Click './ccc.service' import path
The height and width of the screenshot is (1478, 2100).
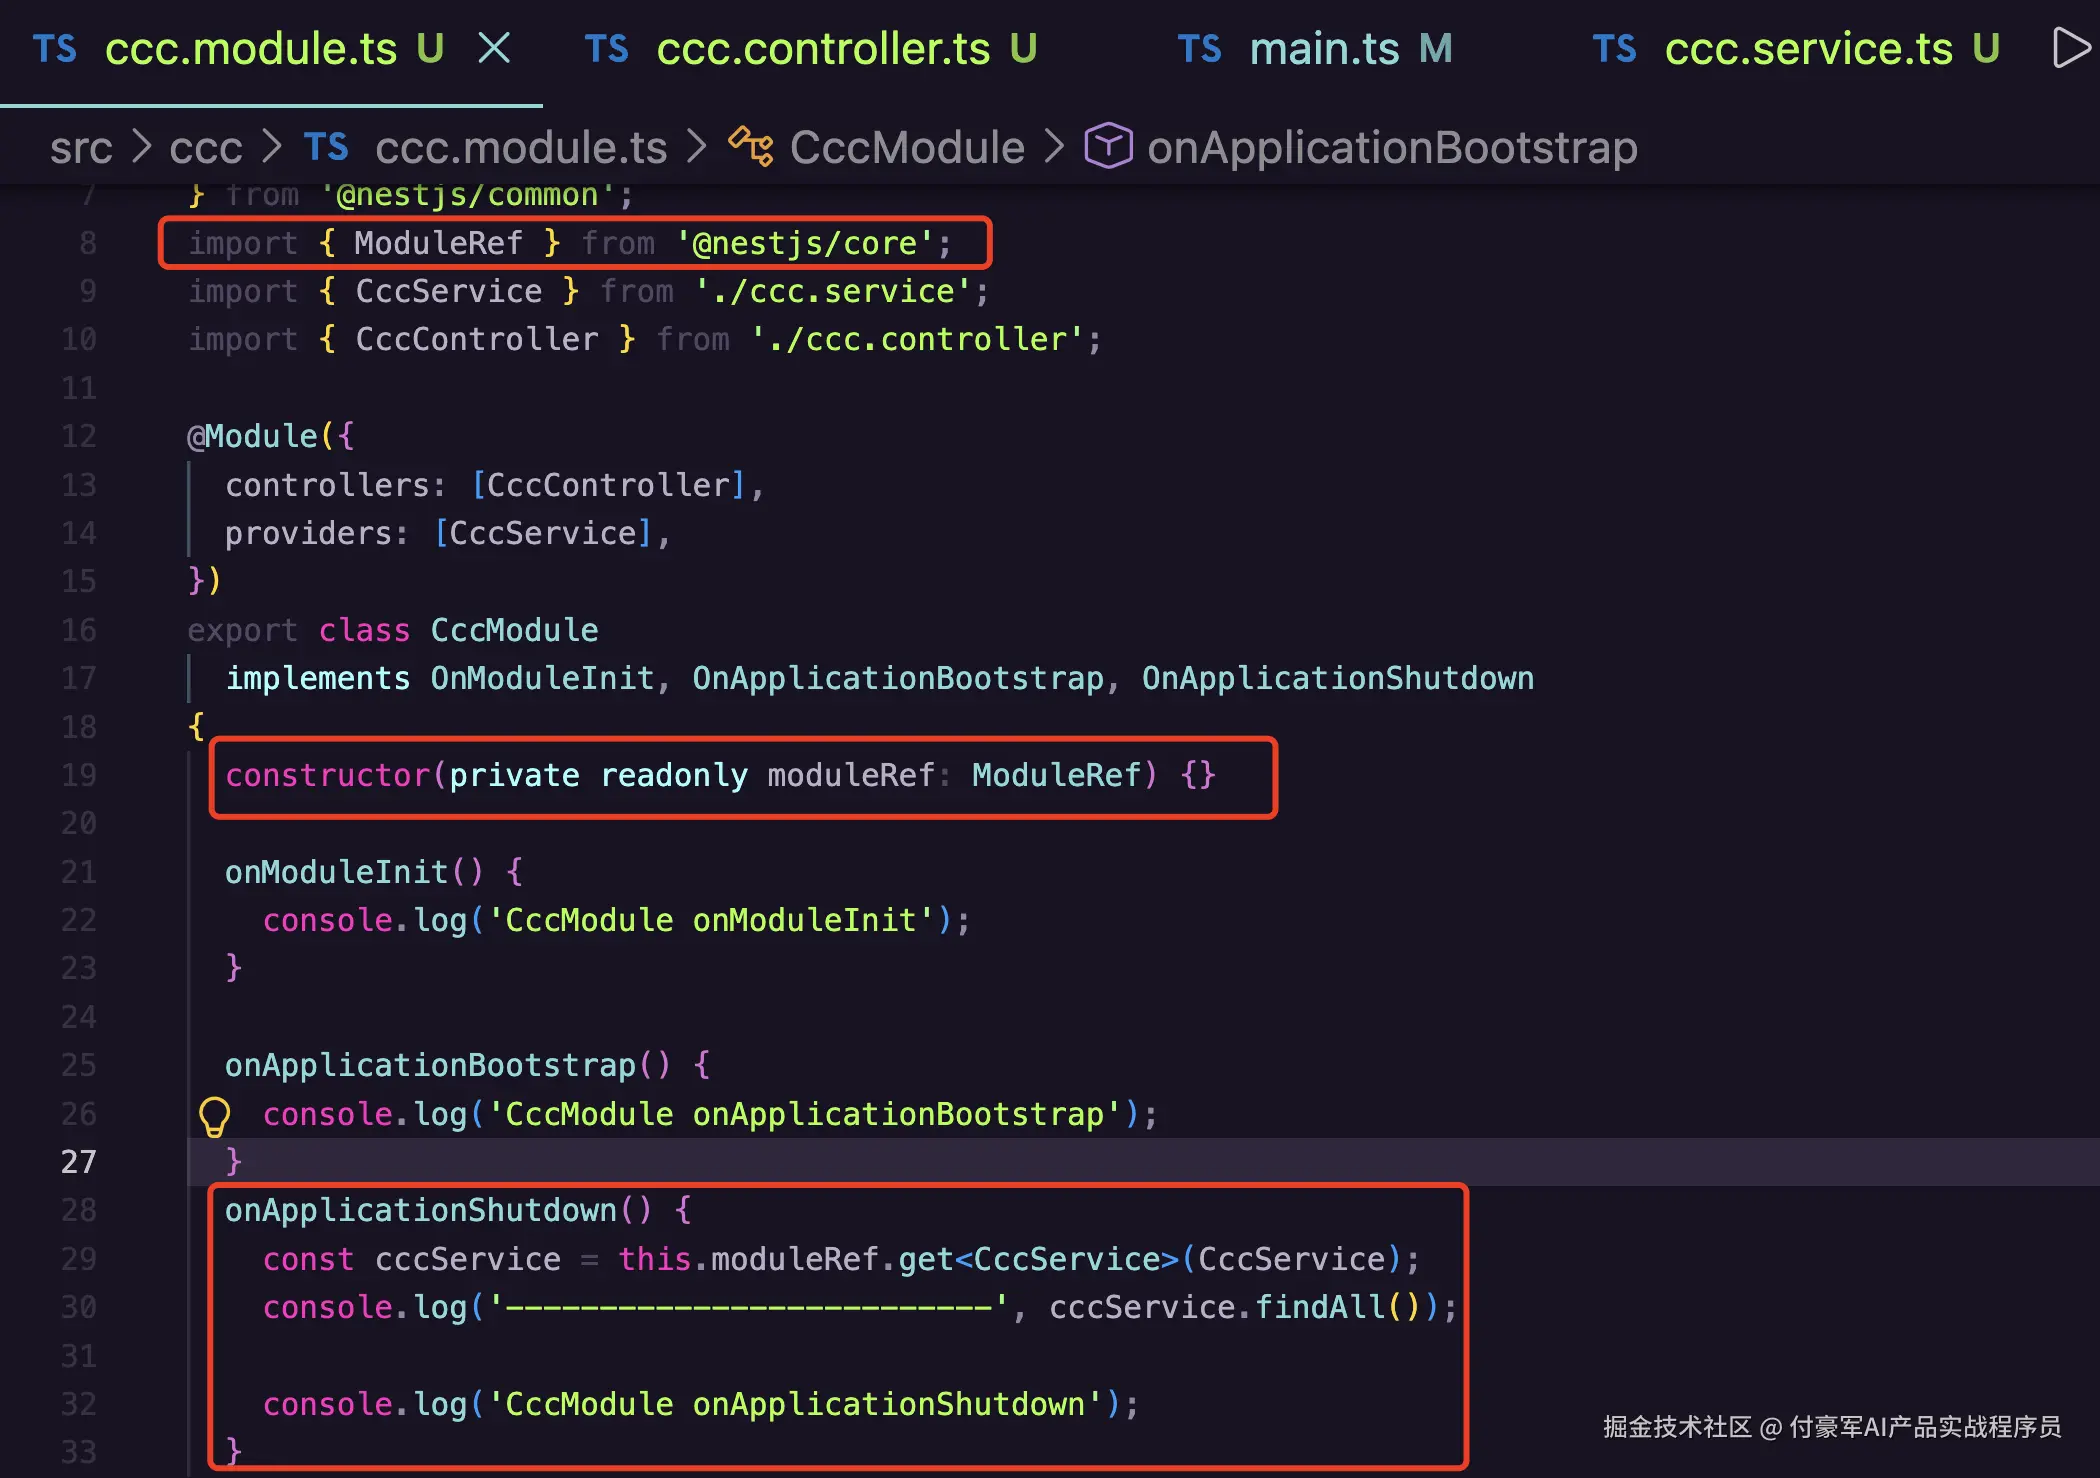[x=833, y=291]
